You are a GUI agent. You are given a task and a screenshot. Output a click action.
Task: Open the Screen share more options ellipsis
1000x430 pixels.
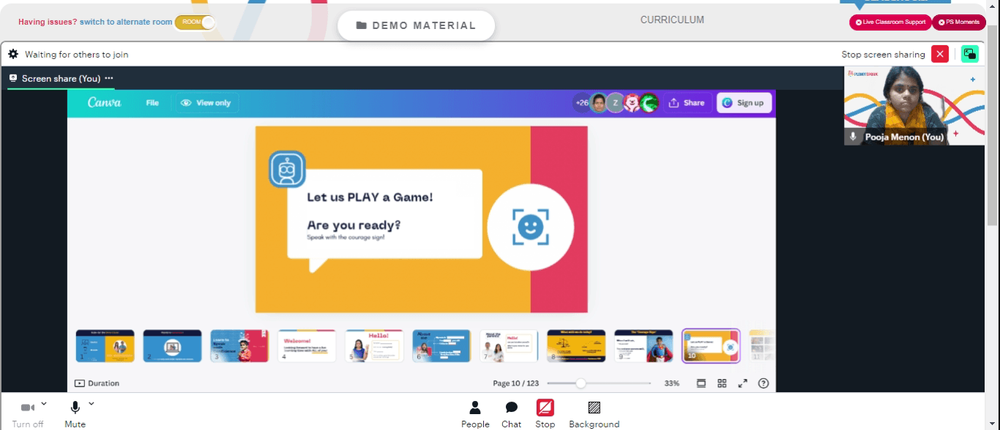pyautogui.click(x=109, y=78)
